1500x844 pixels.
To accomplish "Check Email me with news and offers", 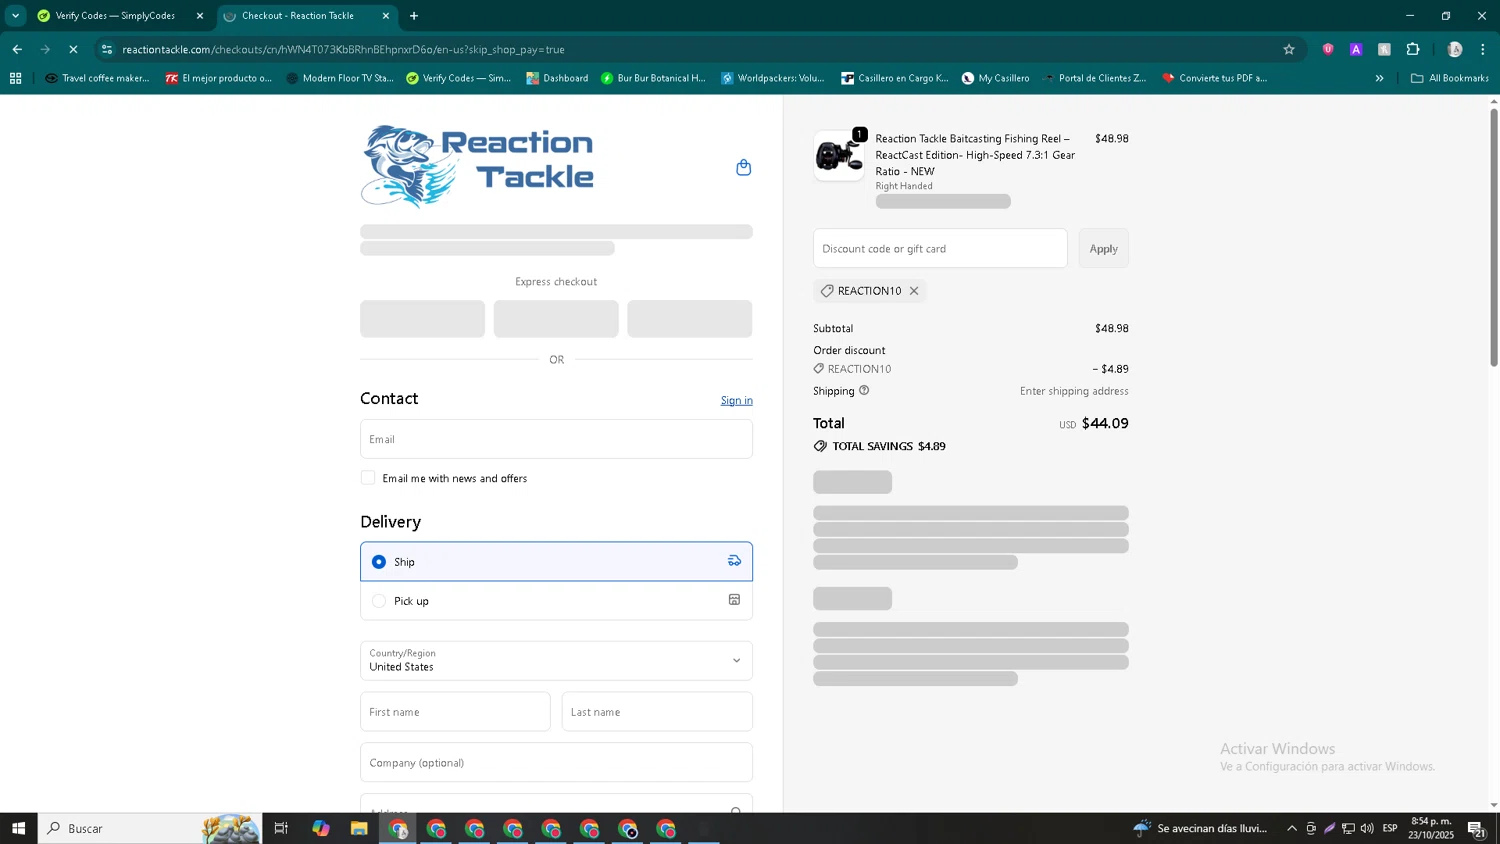I will click(368, 478).
